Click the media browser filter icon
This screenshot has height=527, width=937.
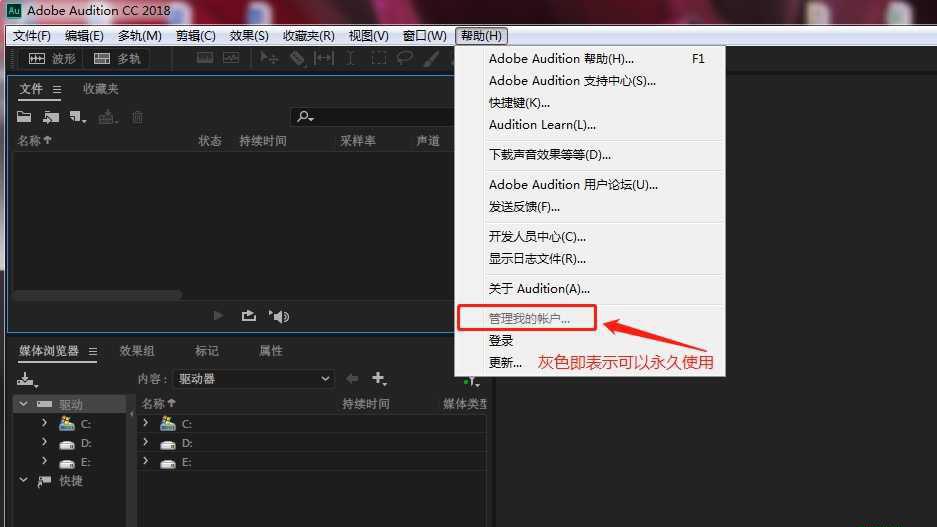[x=471, y=381]
